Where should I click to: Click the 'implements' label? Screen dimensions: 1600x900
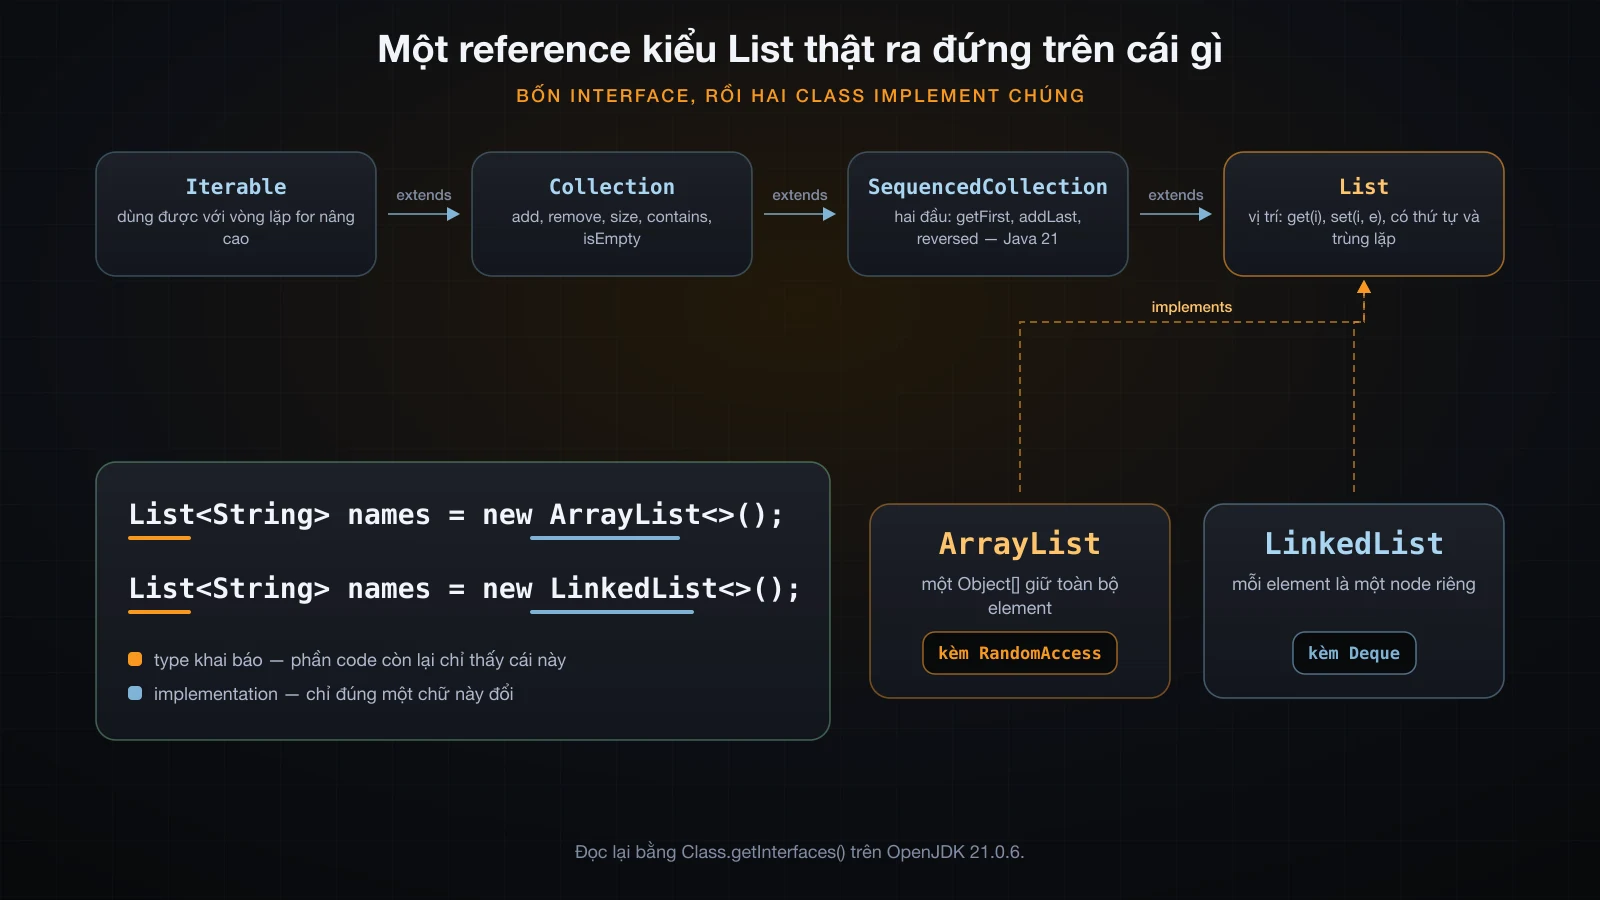(1192, 307)
